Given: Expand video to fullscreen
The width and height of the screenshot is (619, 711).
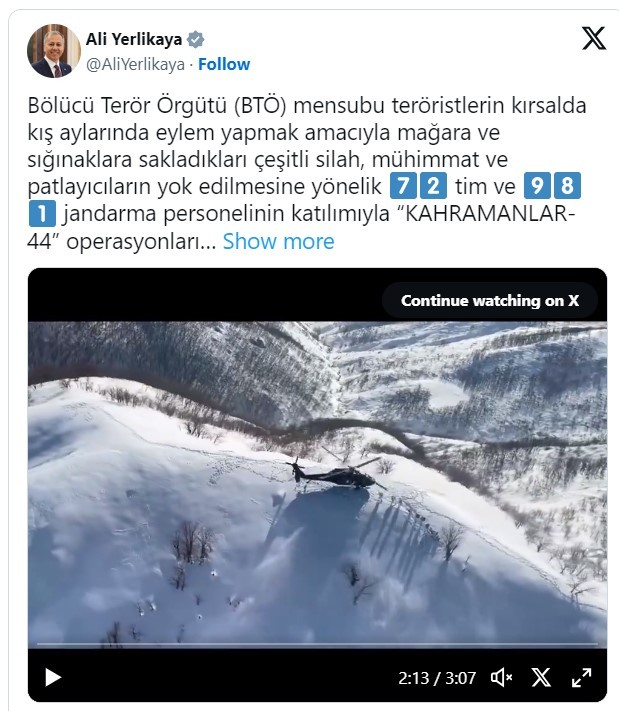Looking at the screenshot, I should pyautogui.click(x=581, y=677).
